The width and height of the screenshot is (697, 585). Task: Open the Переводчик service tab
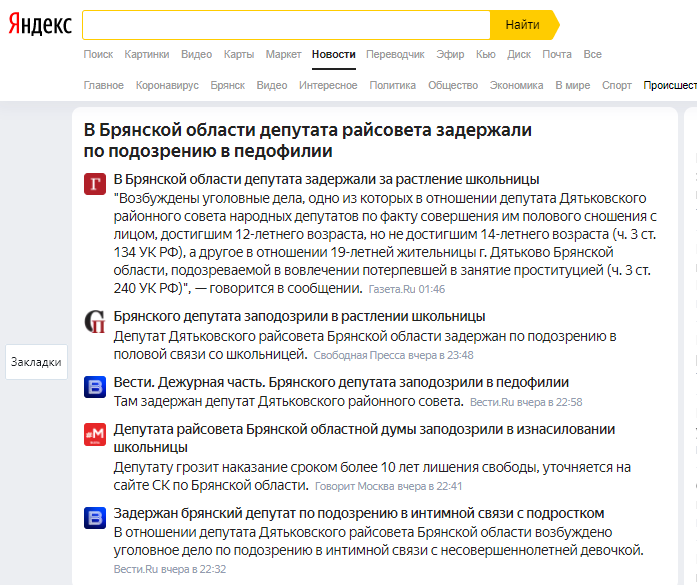pyautogui.click(x=395, y=54)
